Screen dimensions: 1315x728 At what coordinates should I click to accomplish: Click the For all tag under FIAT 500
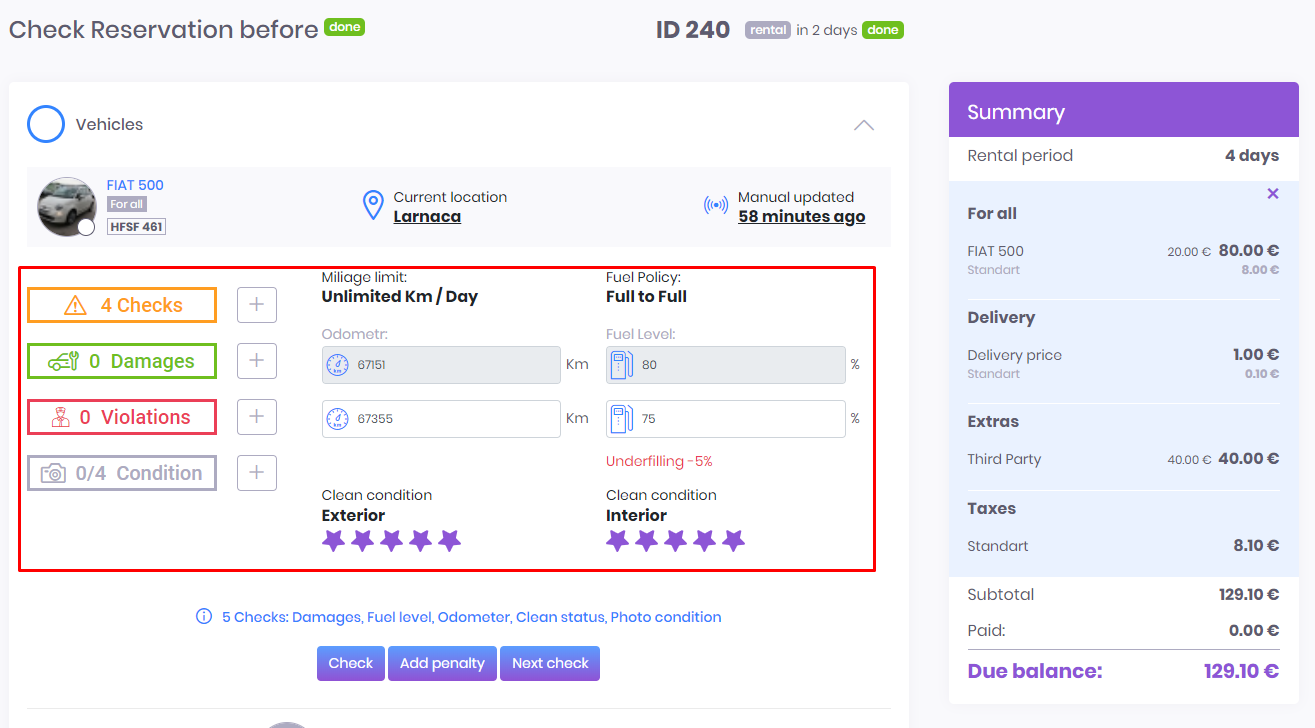tap(127, 204)
